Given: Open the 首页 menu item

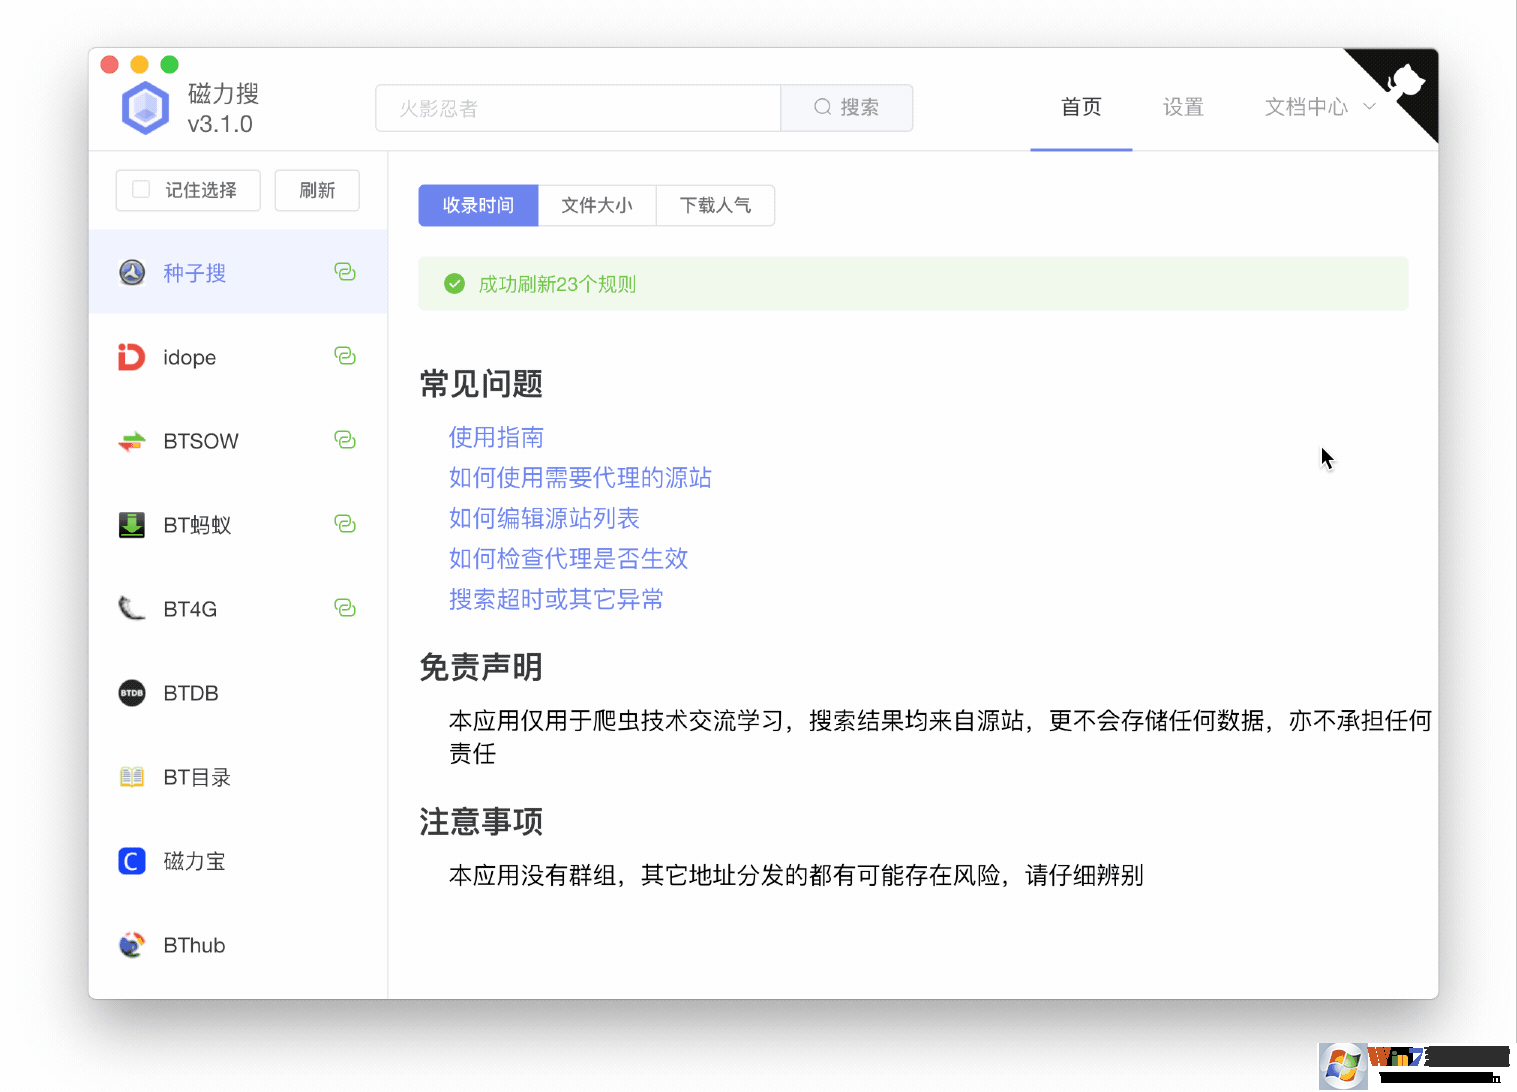Looking at the screenshot, I should point(1081,107).
